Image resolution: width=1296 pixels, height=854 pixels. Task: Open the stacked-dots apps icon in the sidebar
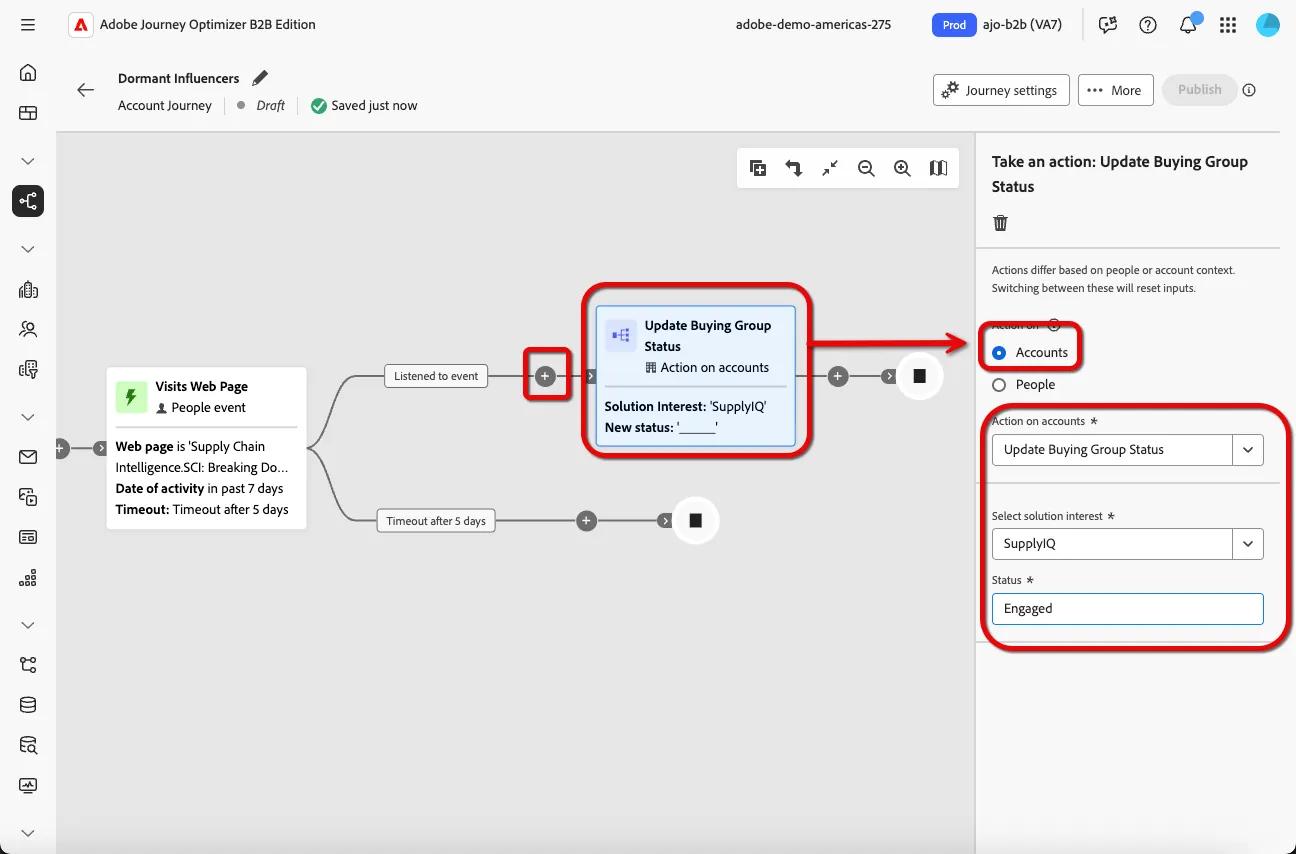point(28,577)
